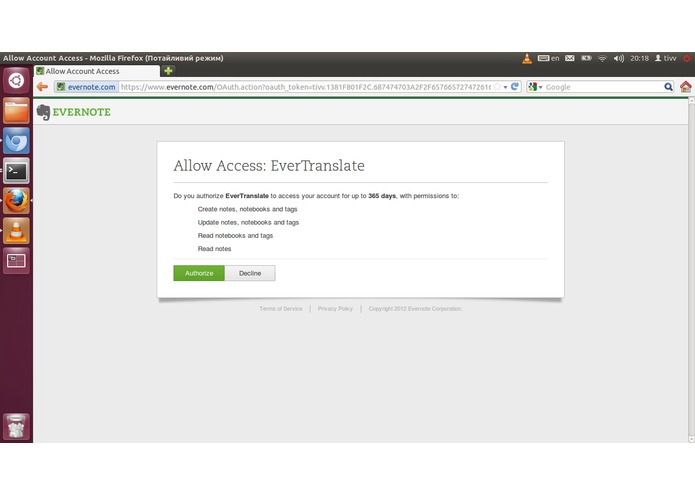This screenshot has height=494, width=695.
Task: Open the Wi-Fi network indicator
Action: 602,58
